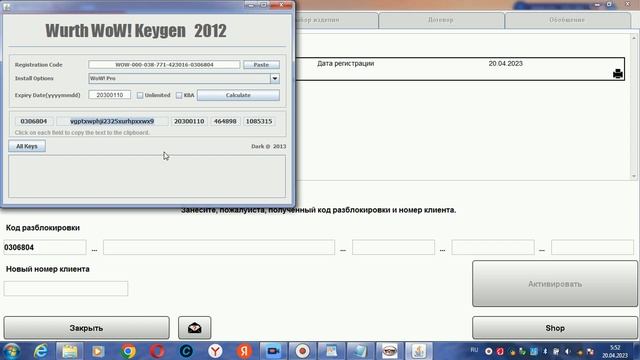The width and height of the screenshot is (640, 360).
Task: Open the Yandex Browser Y icon in taskbar
Action: [215, 351]
